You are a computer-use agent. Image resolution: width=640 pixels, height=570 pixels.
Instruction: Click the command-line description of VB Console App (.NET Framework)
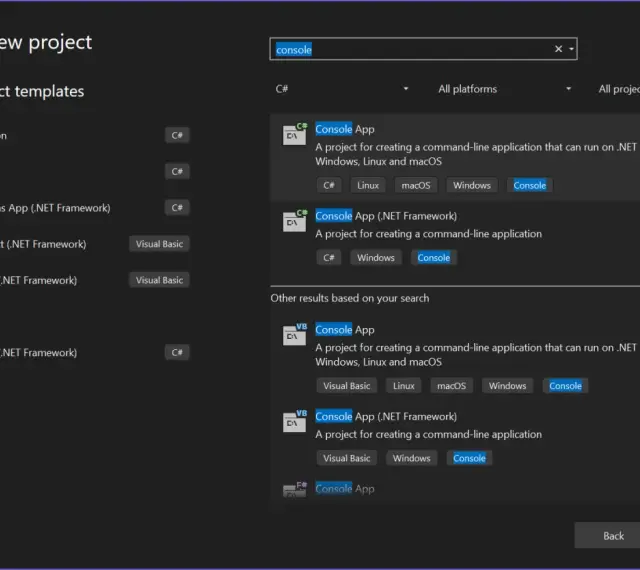[428, 434]
